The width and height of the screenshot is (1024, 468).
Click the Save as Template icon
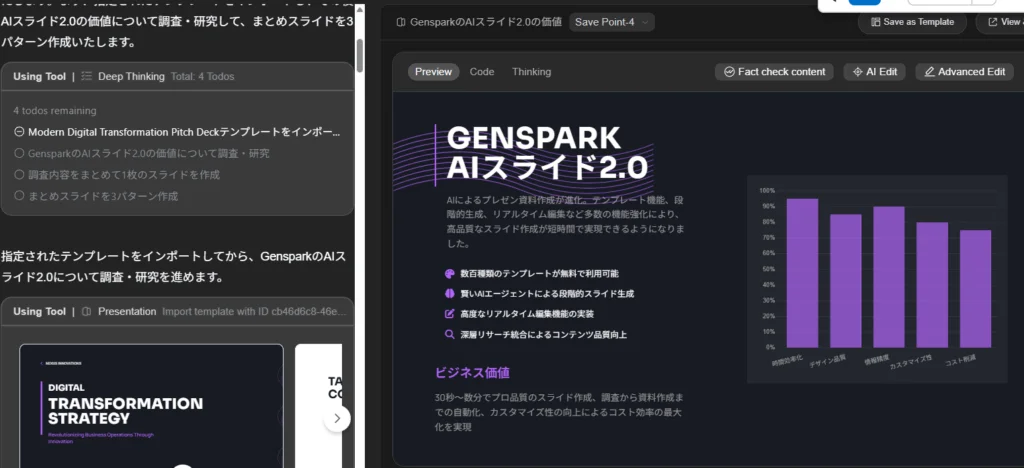[875, 22]
